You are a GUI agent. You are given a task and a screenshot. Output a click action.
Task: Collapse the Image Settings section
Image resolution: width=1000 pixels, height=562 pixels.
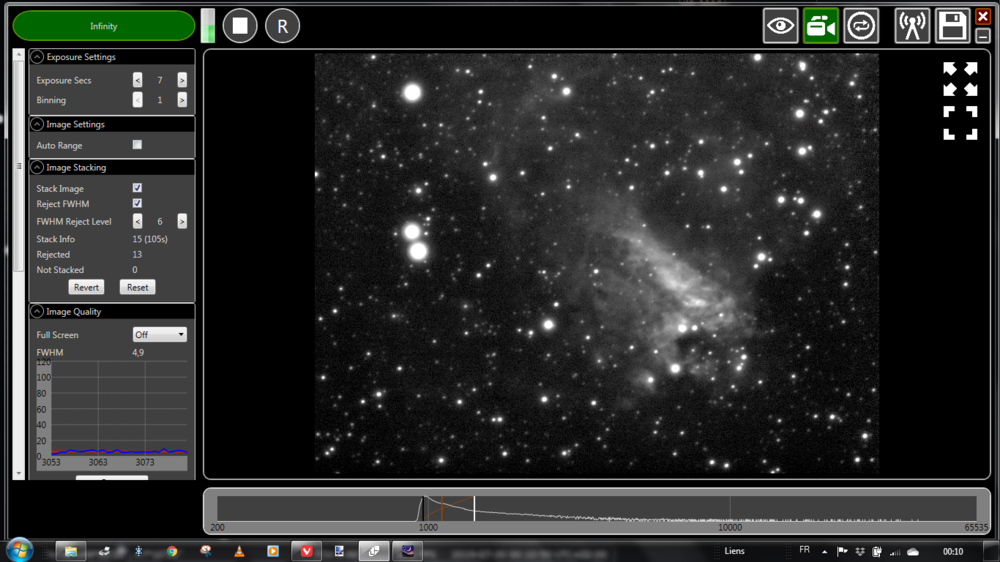coord(37,124)
